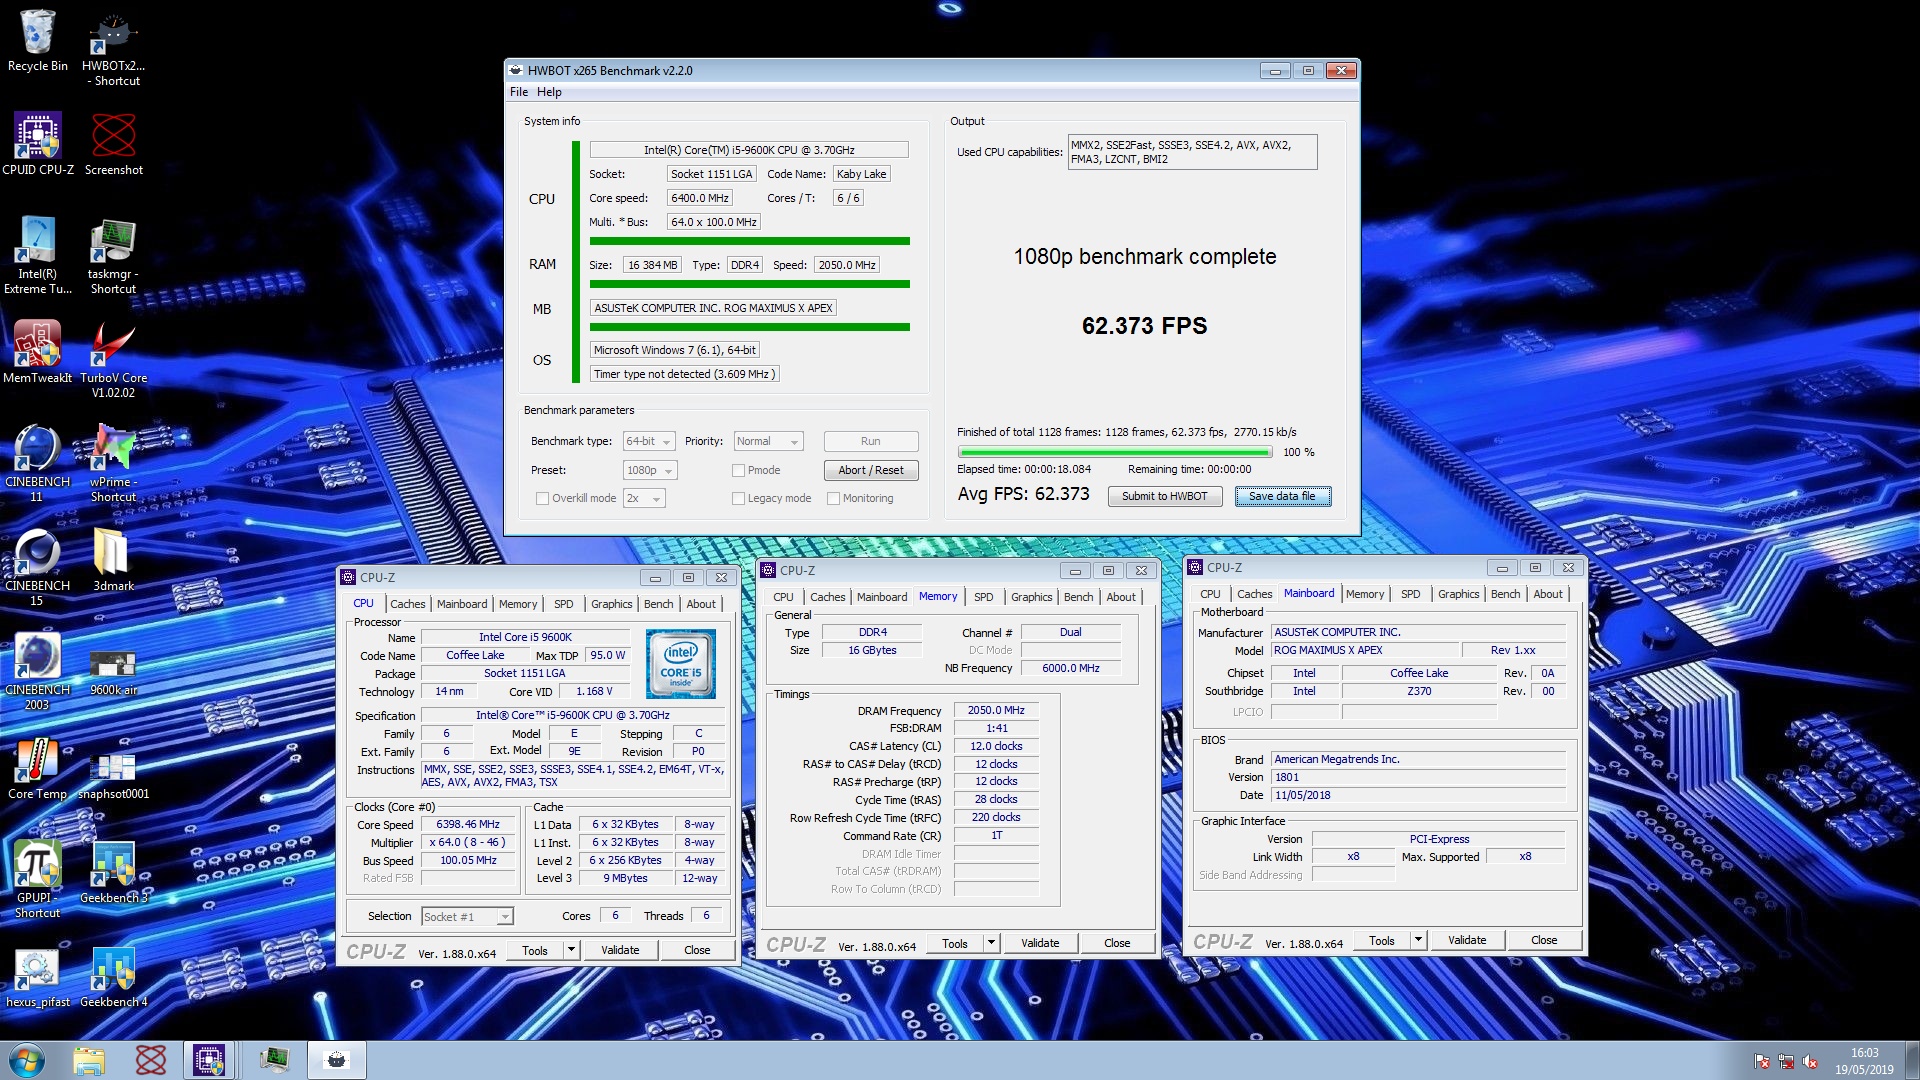1920x1080 pixels.
Task: Open the 3dmark folder icon
Action: [113, 560]
